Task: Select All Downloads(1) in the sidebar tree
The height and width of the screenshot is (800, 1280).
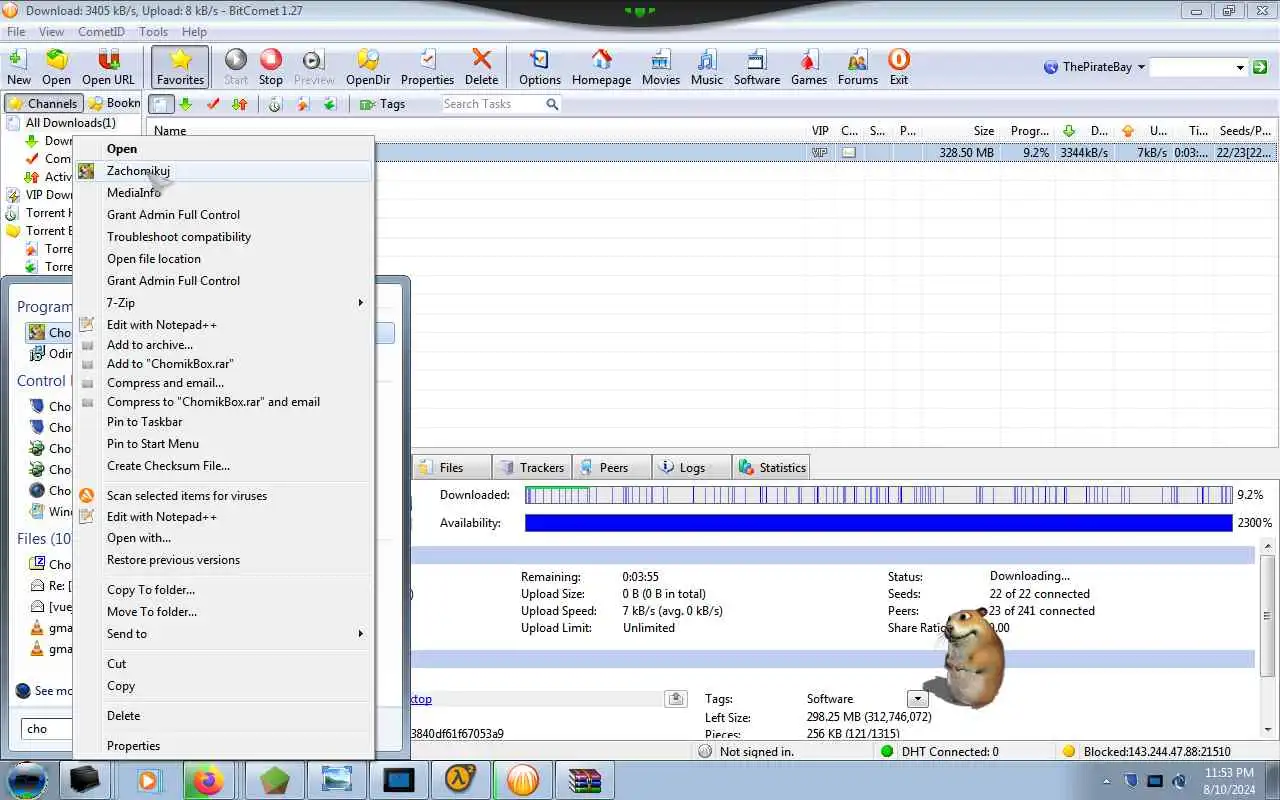Action: (70, 123)
